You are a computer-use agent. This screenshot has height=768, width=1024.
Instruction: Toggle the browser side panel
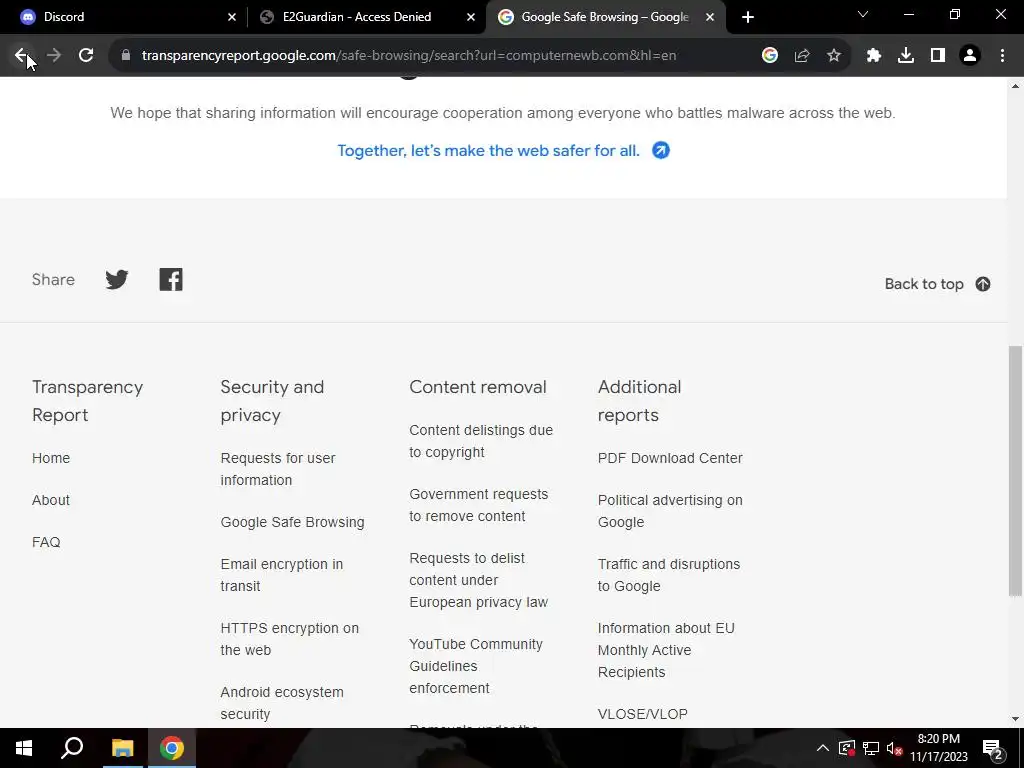click(938, 56)
